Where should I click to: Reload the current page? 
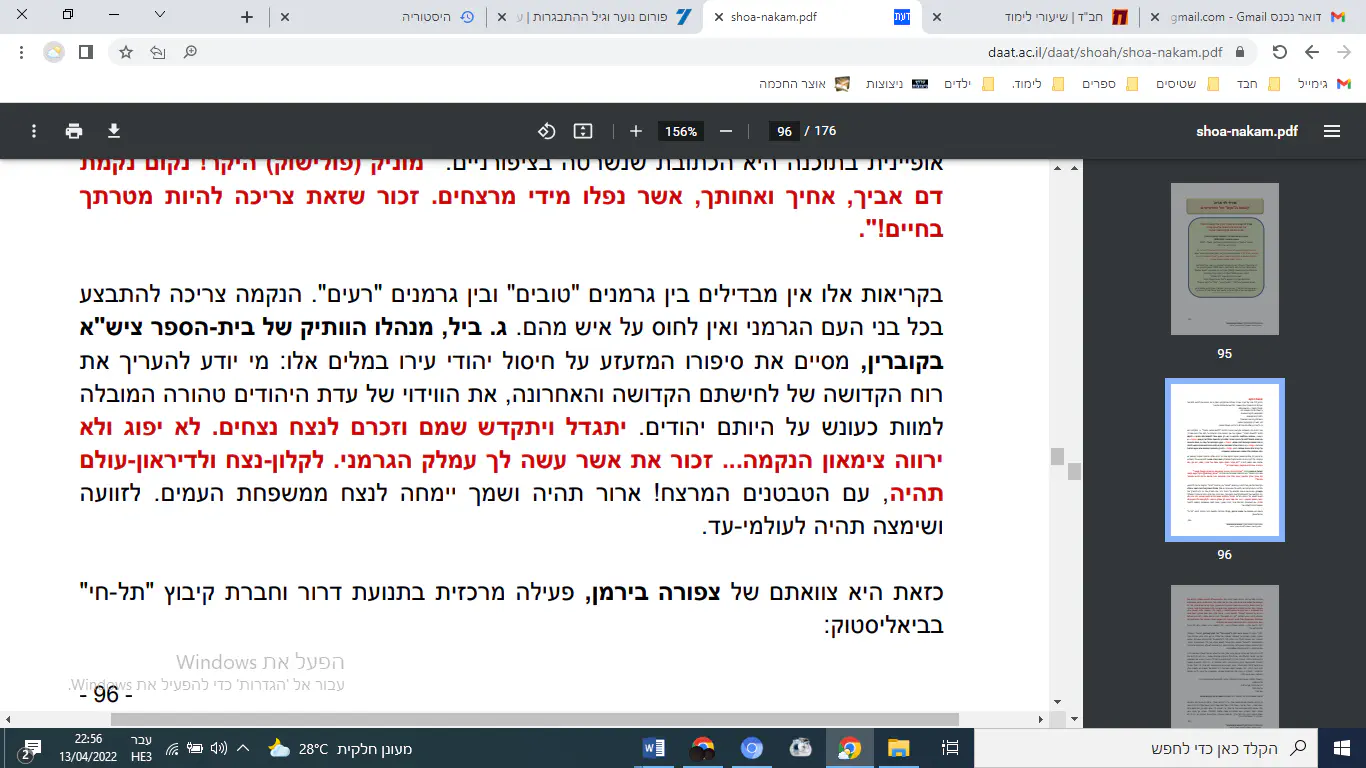(1279, 52)
